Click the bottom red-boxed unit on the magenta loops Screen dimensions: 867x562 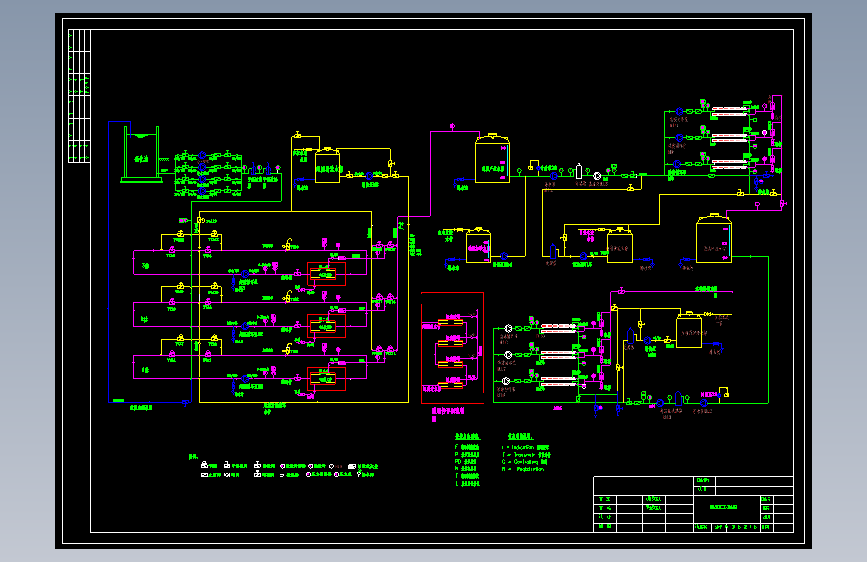click(326, 378)
